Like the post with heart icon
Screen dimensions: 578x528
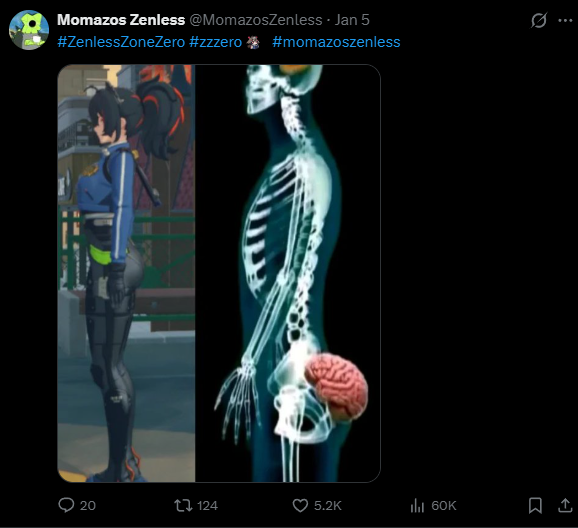[x=300, y=505]
